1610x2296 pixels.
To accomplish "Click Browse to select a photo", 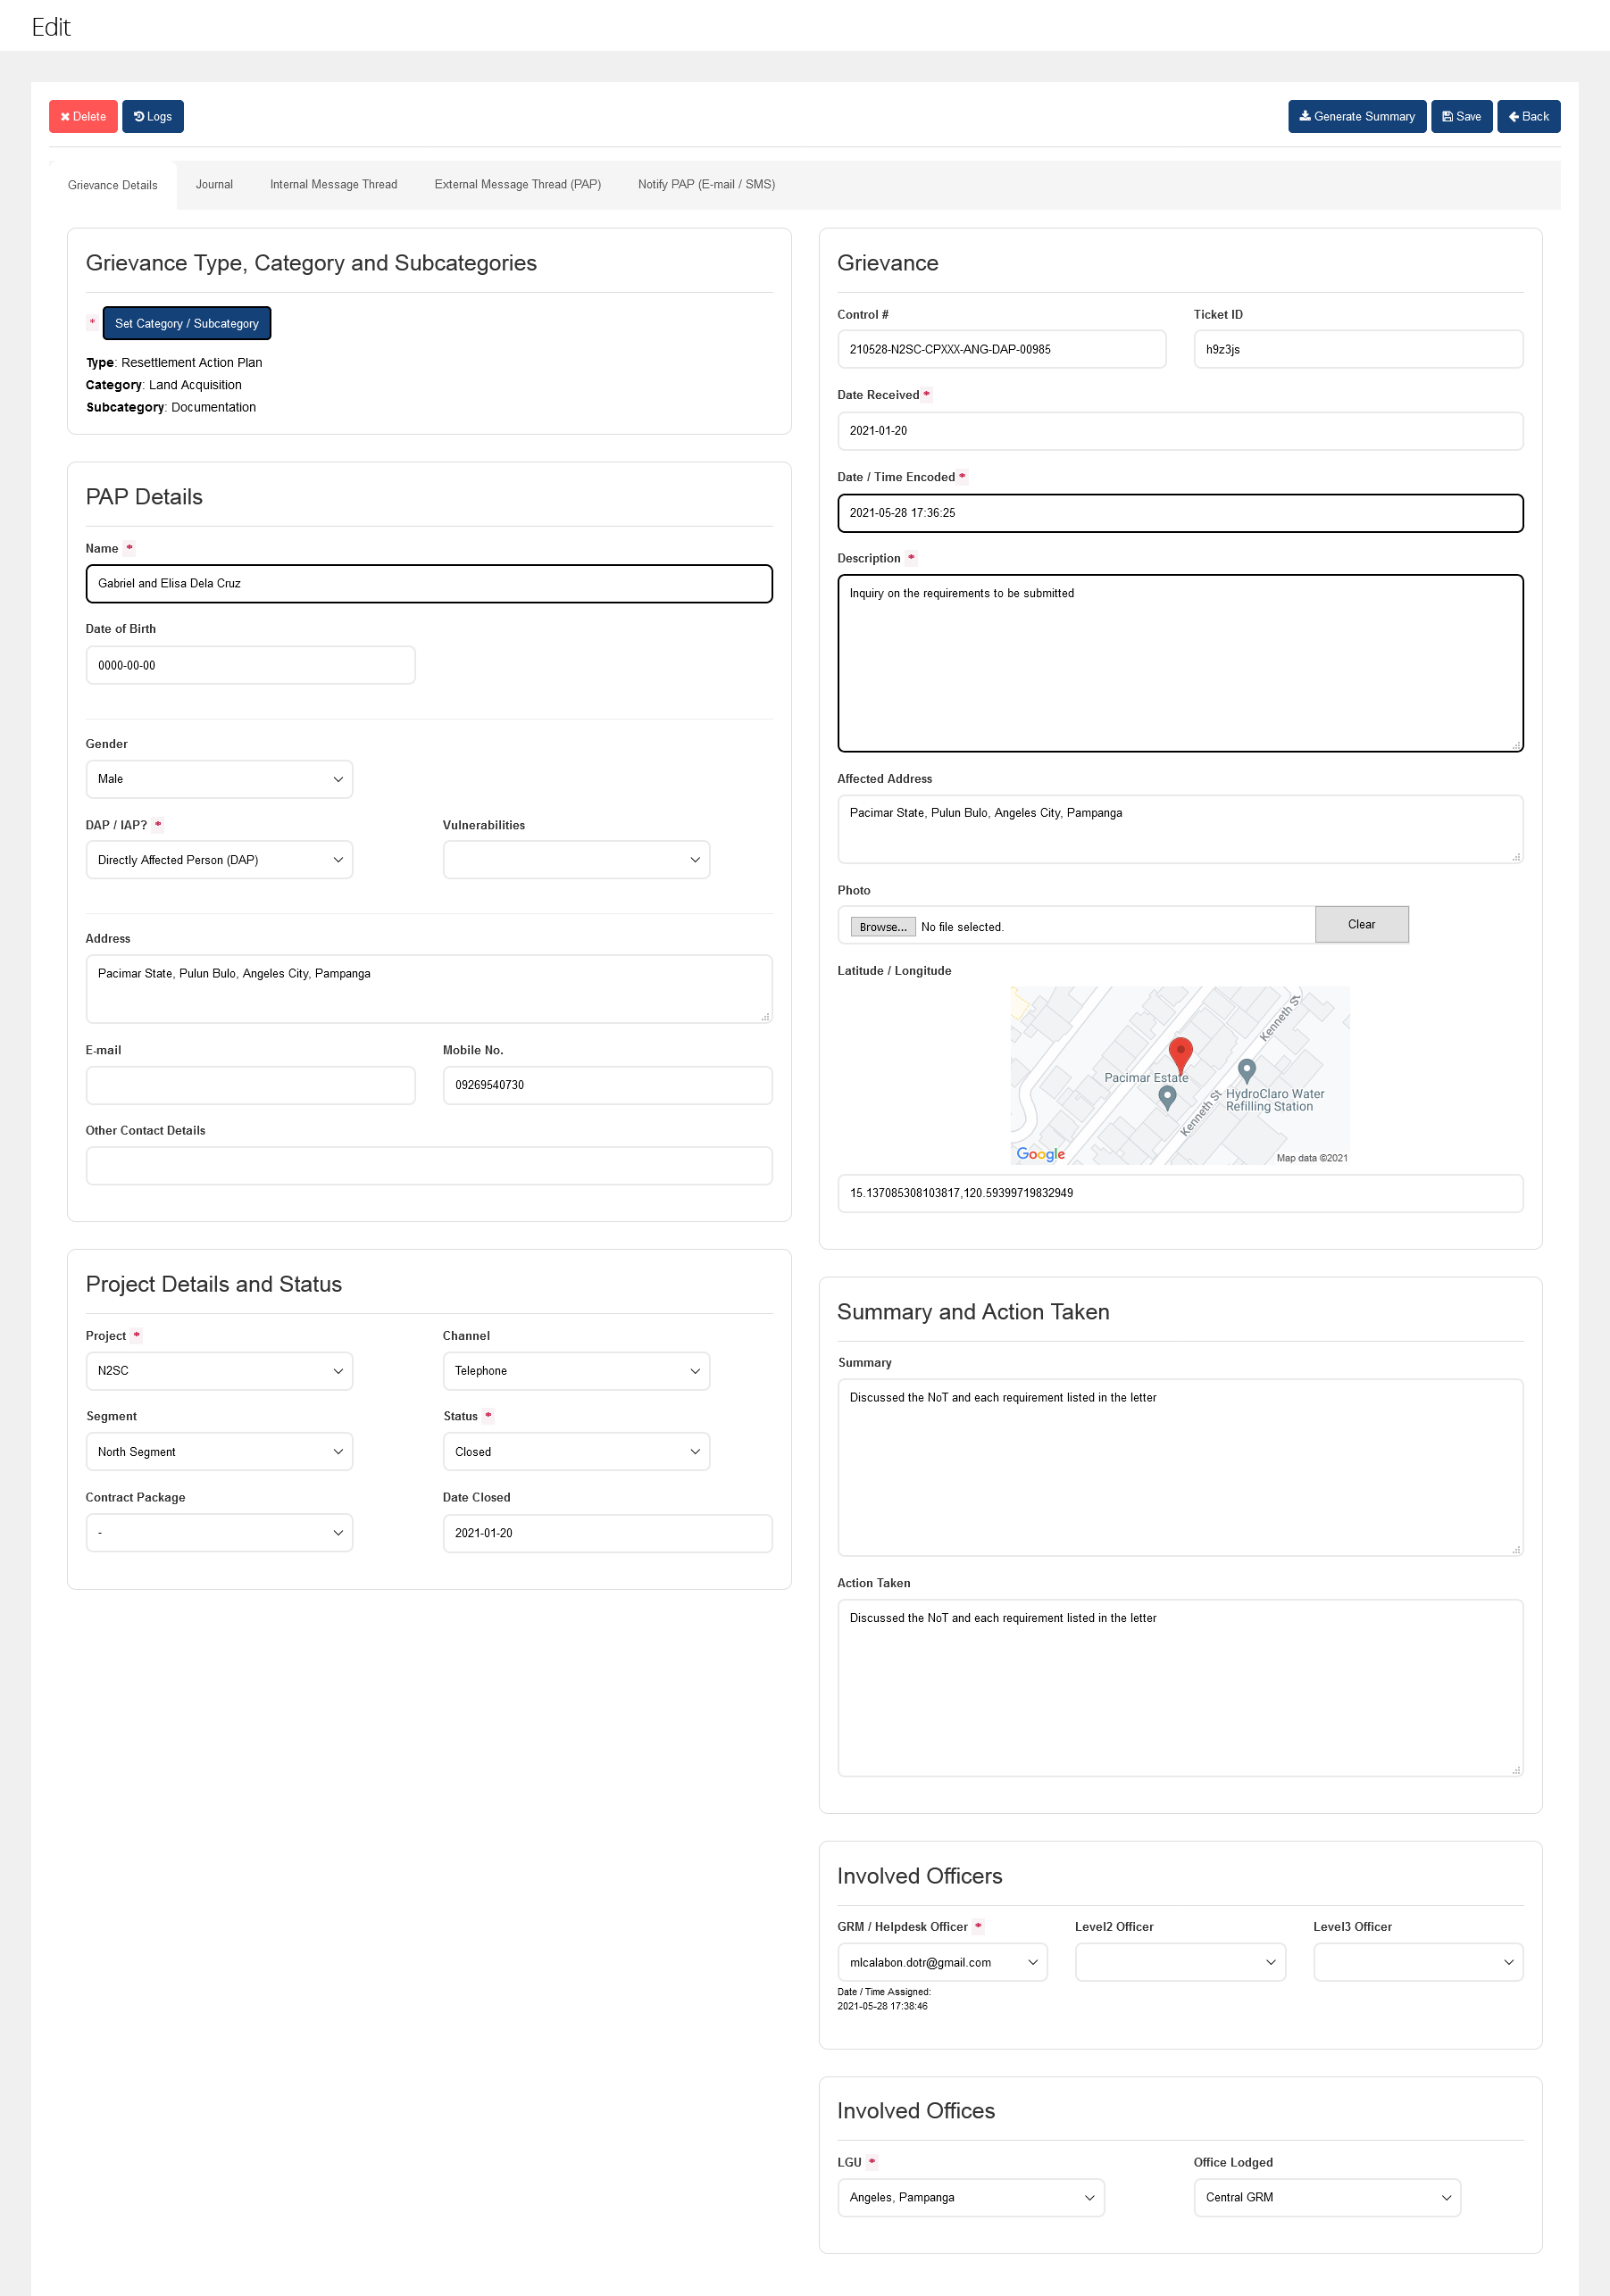I will coord(882,927).
